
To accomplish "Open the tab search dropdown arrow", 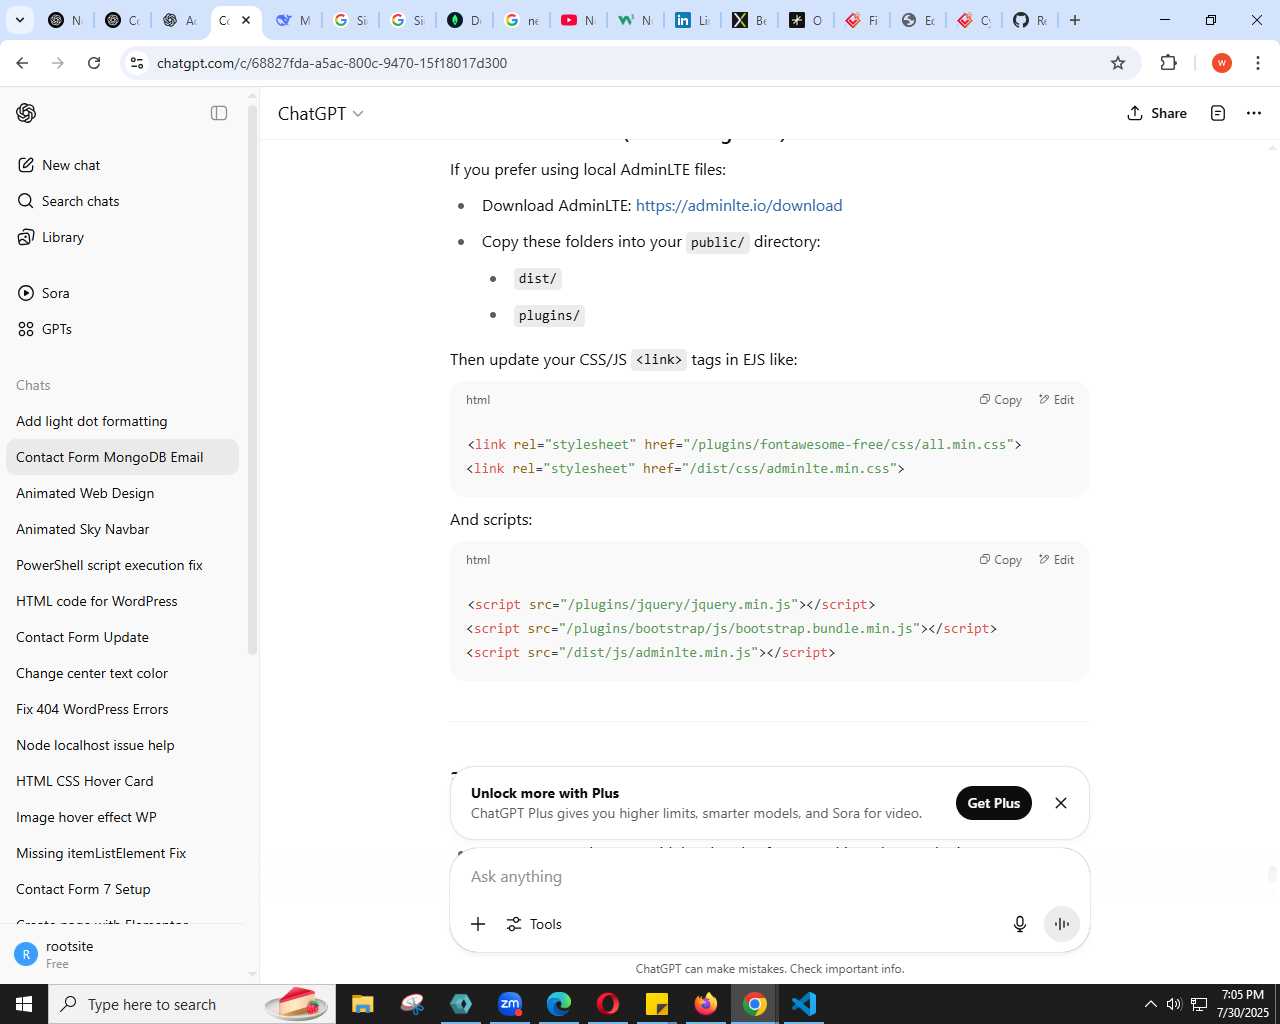I will point(19,20).
